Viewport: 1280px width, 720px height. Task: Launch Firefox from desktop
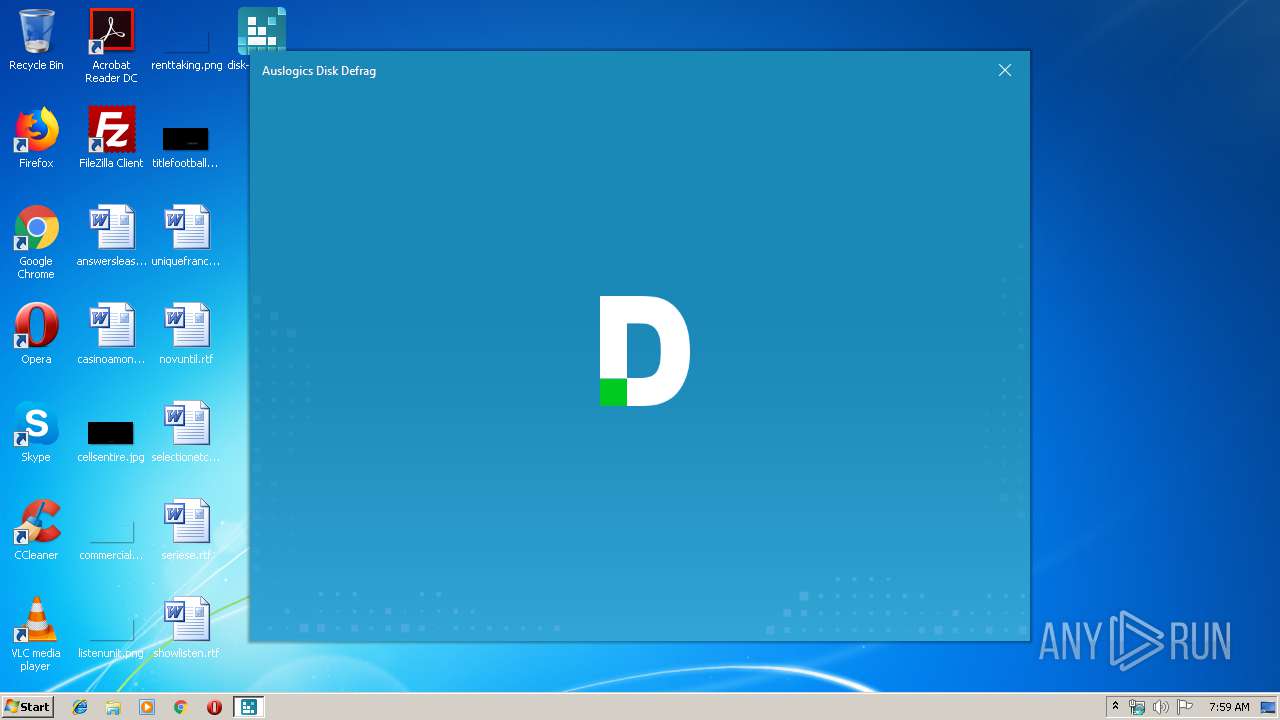point(36,138)
